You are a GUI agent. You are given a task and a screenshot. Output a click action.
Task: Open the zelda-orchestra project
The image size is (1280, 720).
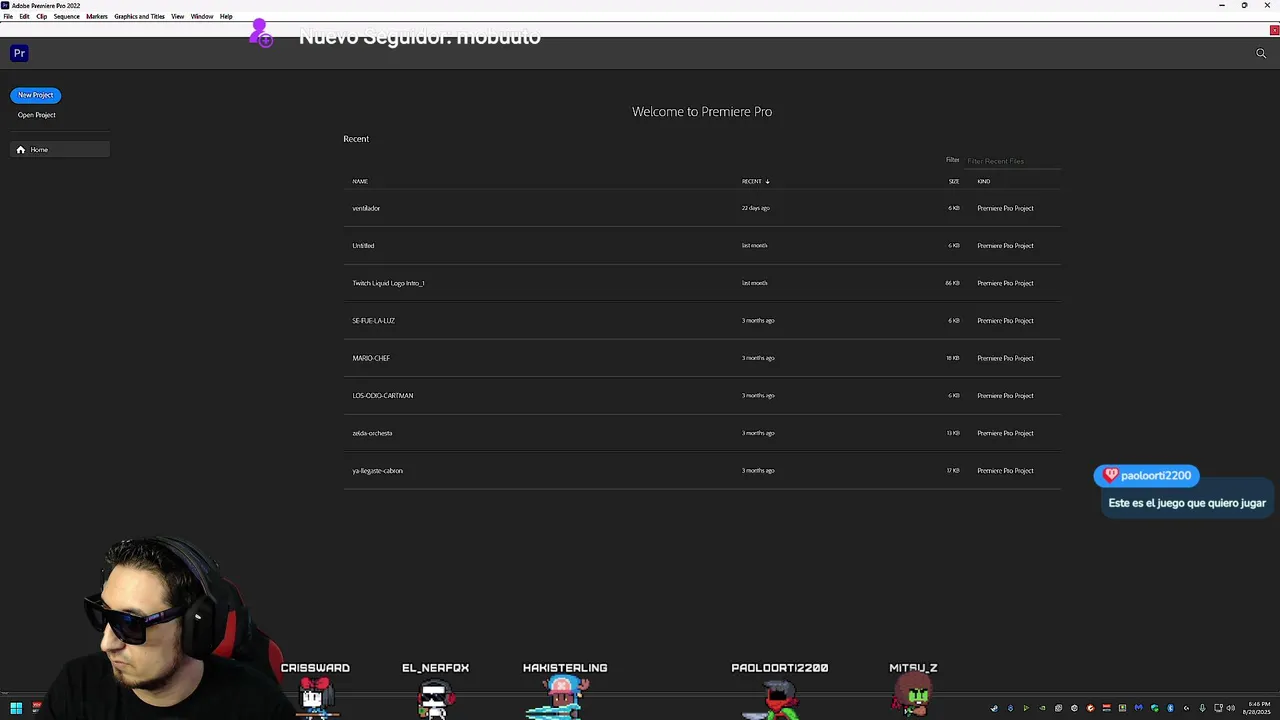point(372,433)
